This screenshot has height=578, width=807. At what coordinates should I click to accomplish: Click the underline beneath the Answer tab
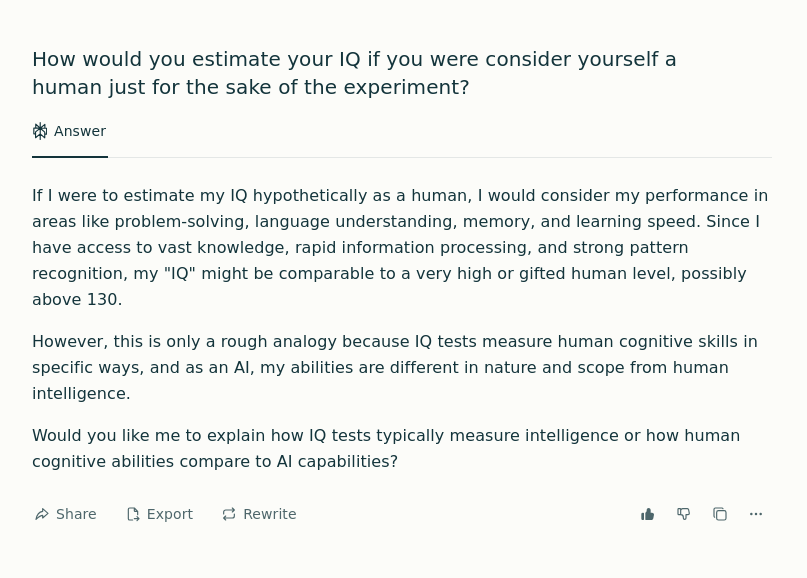(70, 157)
